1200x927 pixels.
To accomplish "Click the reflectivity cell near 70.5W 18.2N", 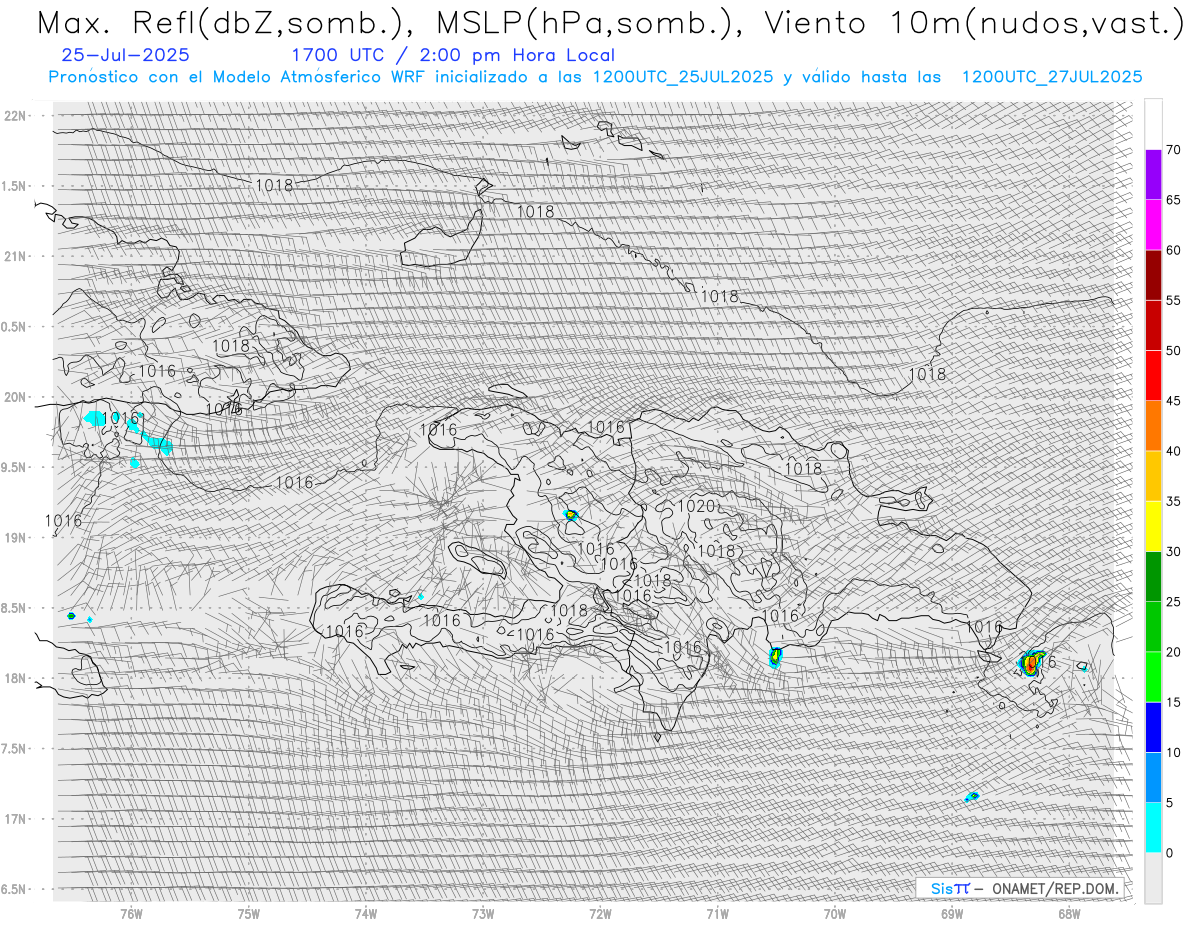I will 775,657.
